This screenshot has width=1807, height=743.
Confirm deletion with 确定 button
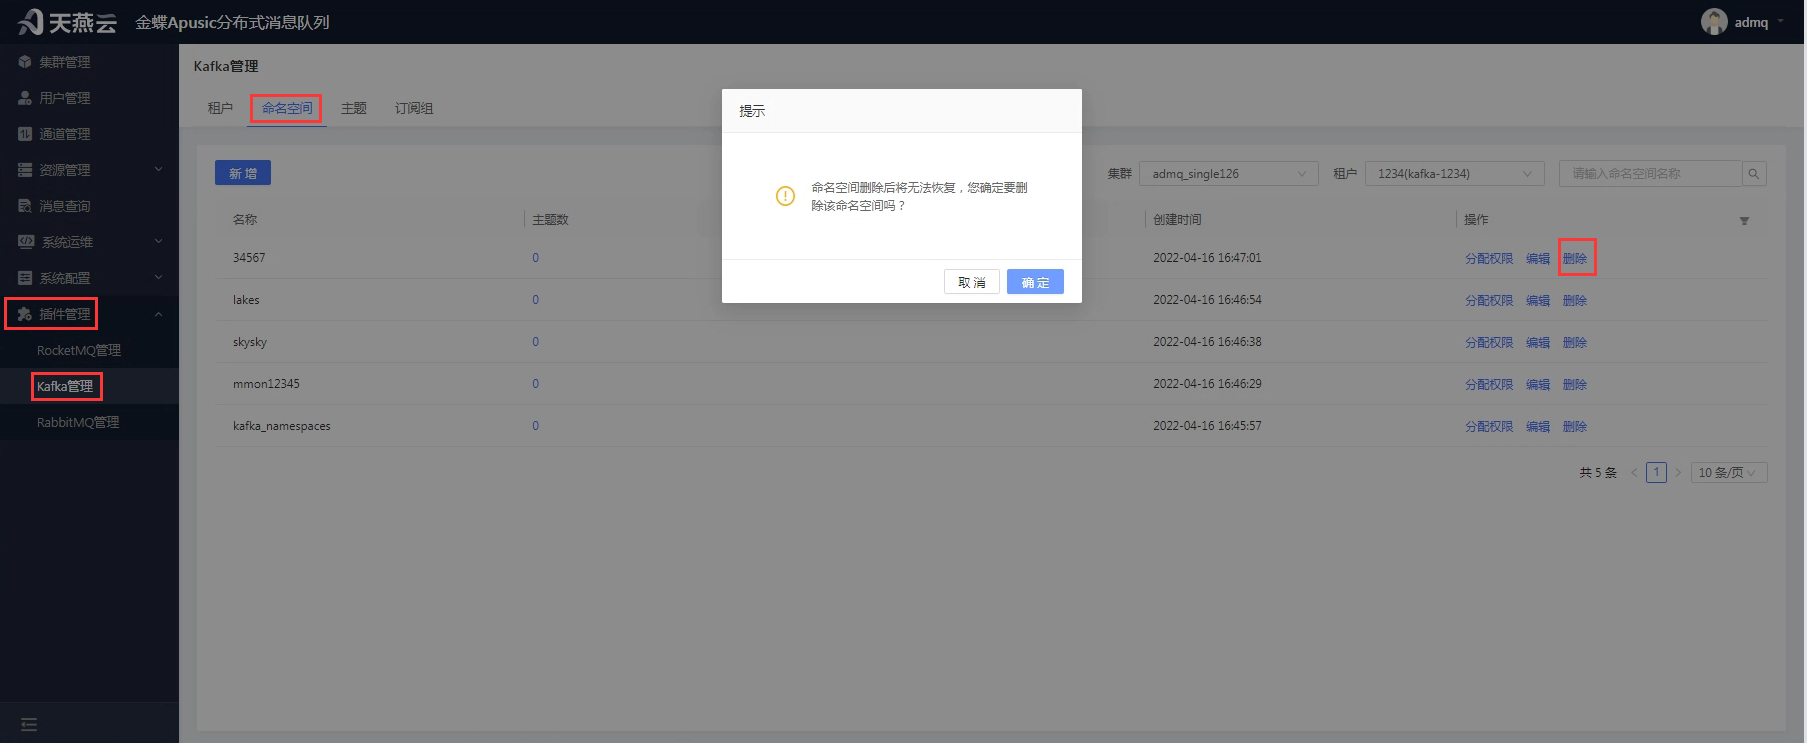click(1035, 283)
